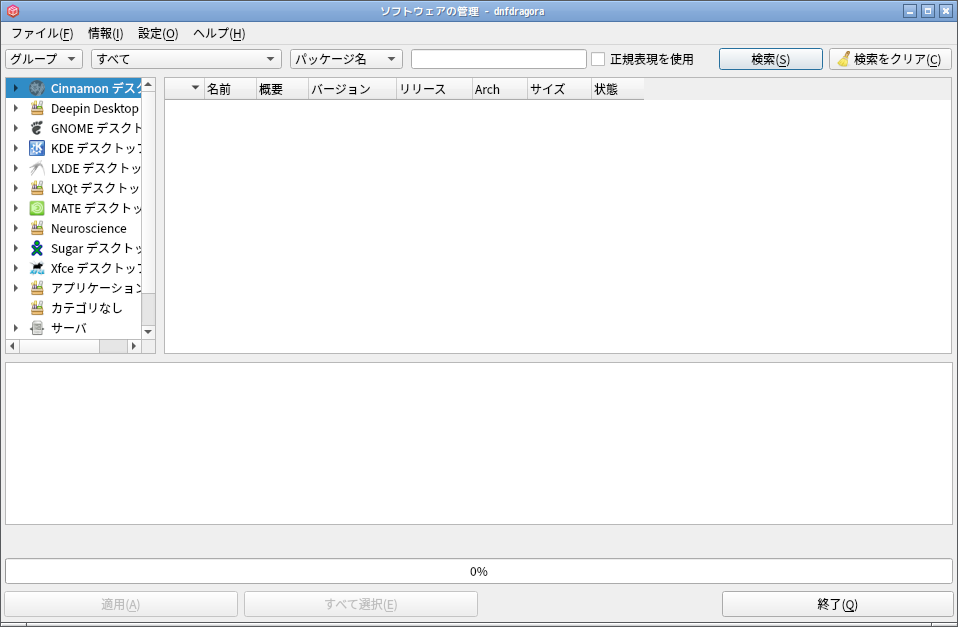Select the Deepin Desktop group row
Image resolution: width=958 pixels, height=627 pixels.
(x=74, y=108)
